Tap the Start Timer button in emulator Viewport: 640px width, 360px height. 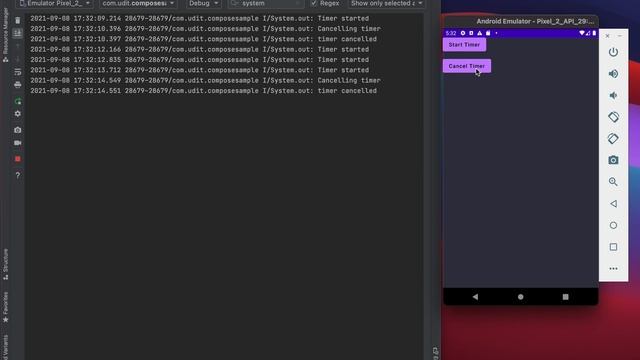464,44
